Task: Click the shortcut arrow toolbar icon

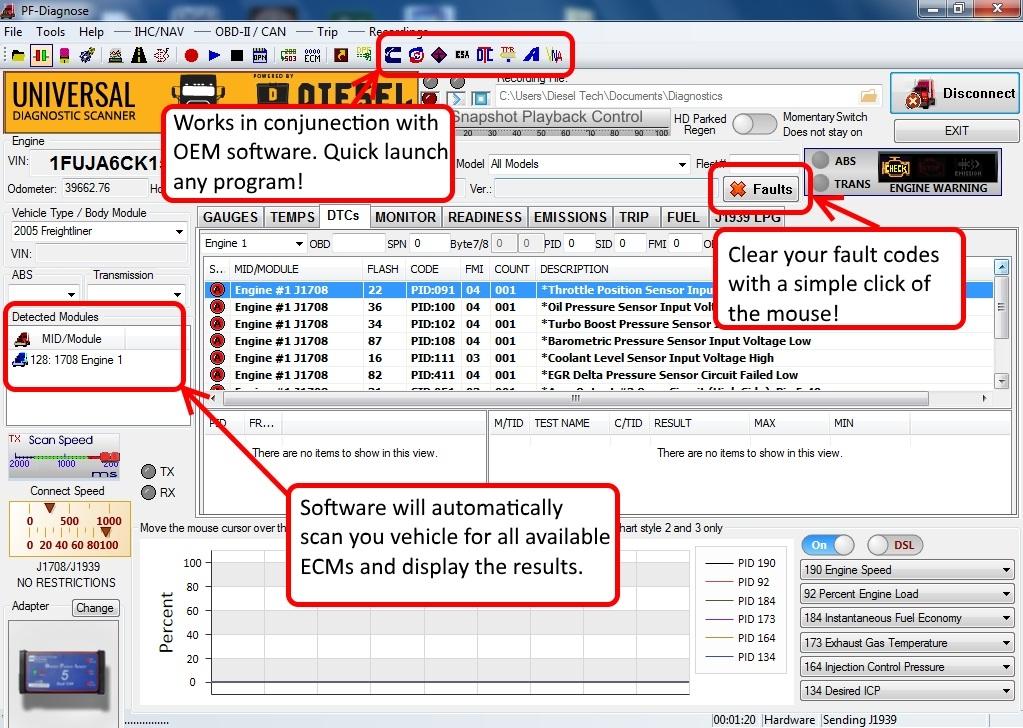Action: tap(341, 55)
